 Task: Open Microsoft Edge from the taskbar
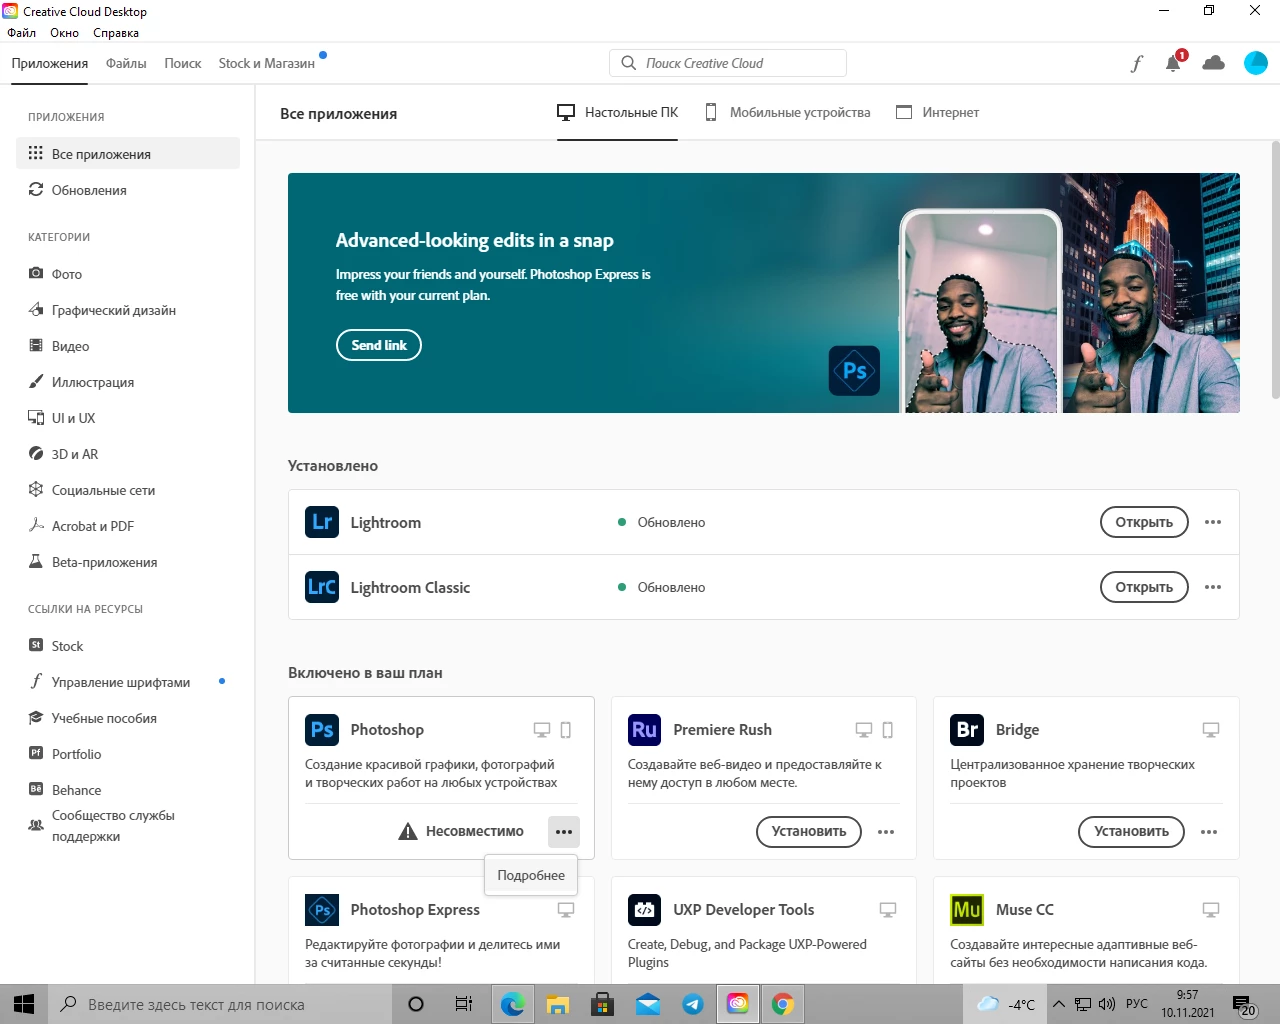(512, 1004)
